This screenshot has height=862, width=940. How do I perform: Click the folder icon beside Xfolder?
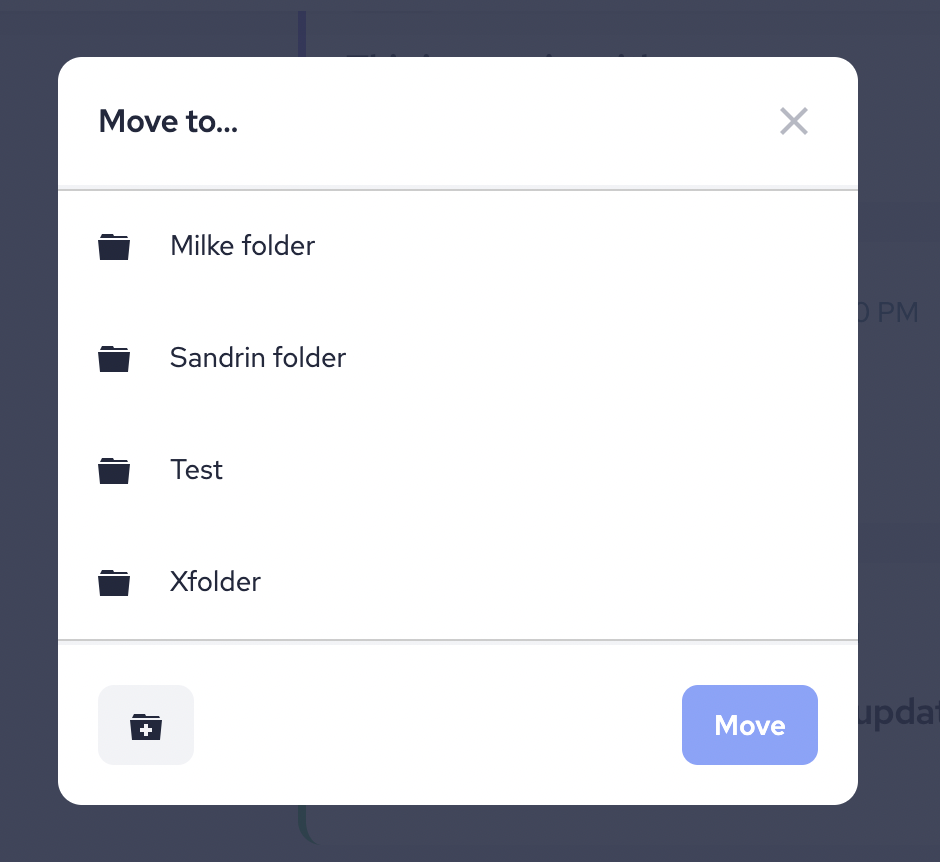pyautogui.click(x=114, y=582)
